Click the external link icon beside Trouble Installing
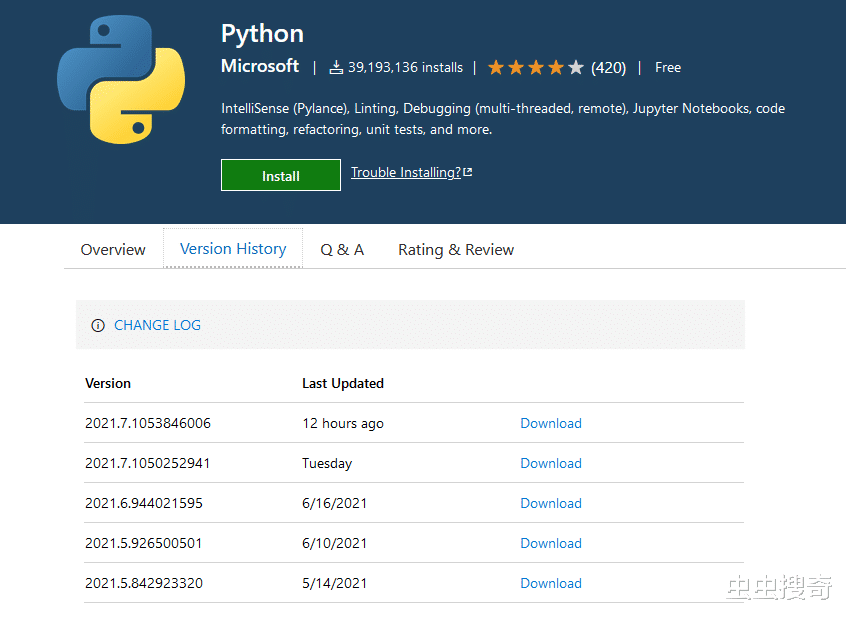 pos(468,172)
